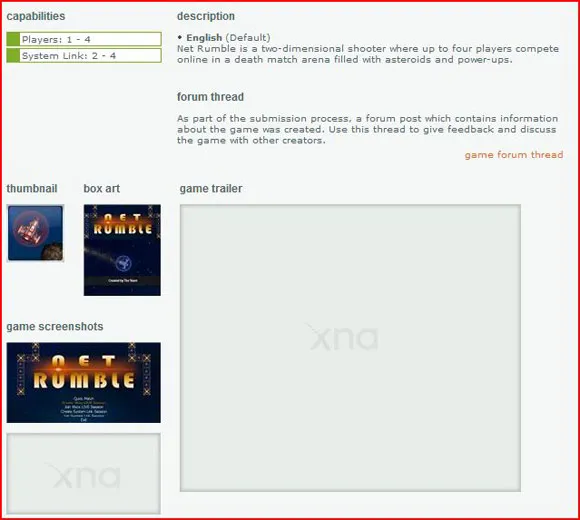580x520 pixels.
Task: Open the spaceship thumbnail image
Action: (36, 233)
